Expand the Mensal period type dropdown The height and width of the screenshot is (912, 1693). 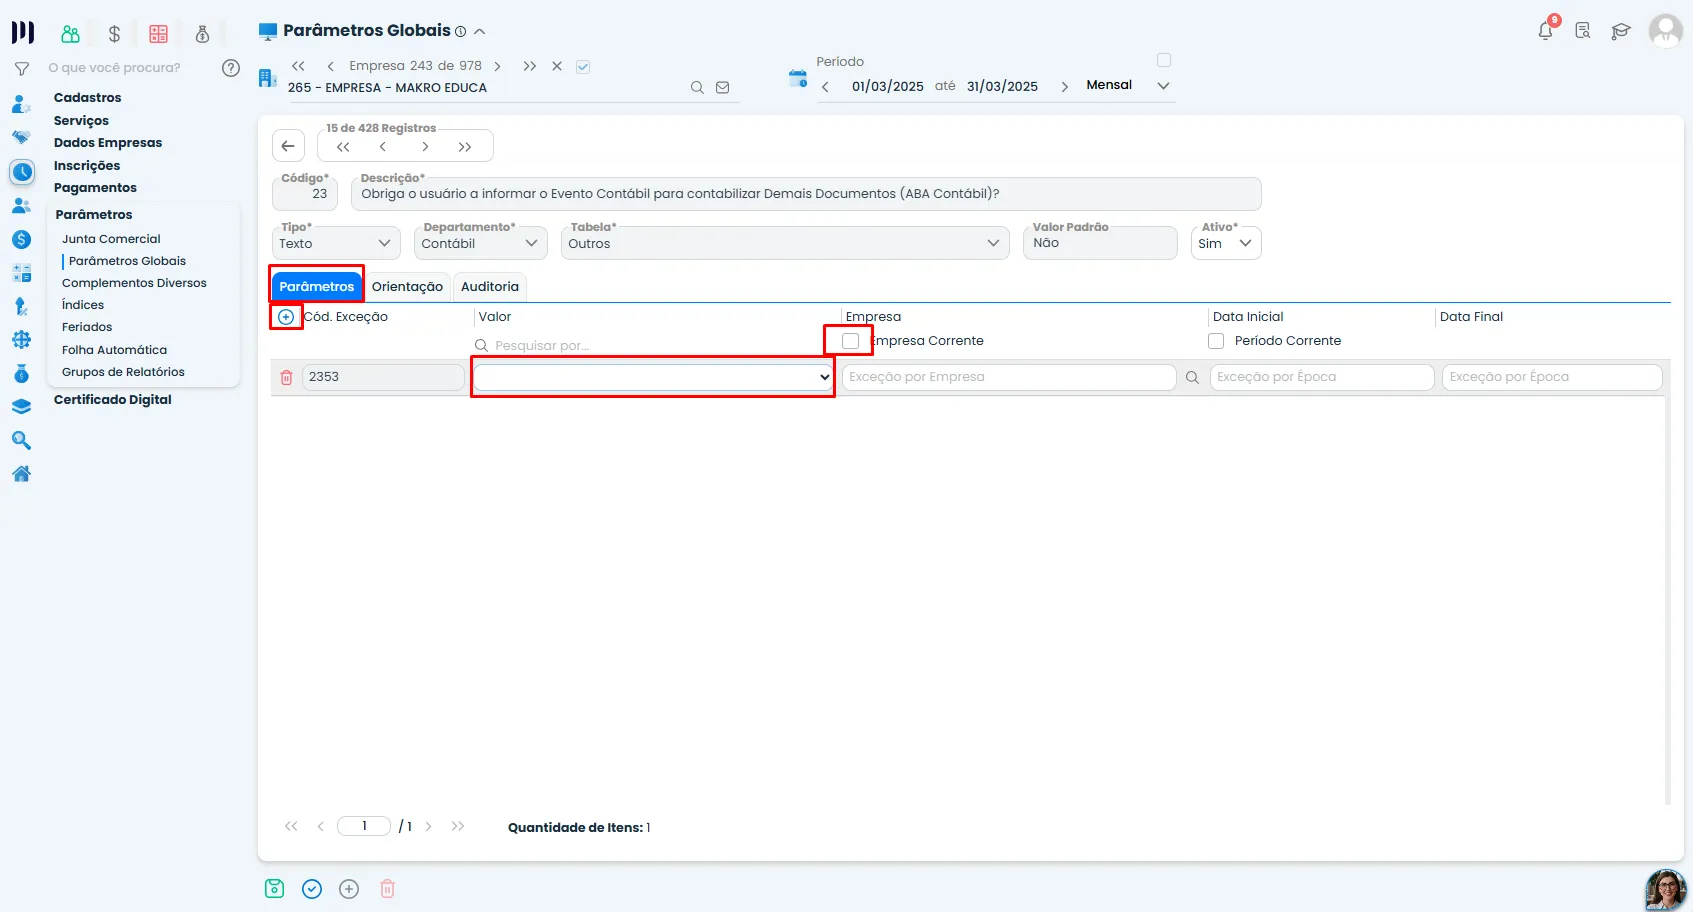click(1163, 86)
